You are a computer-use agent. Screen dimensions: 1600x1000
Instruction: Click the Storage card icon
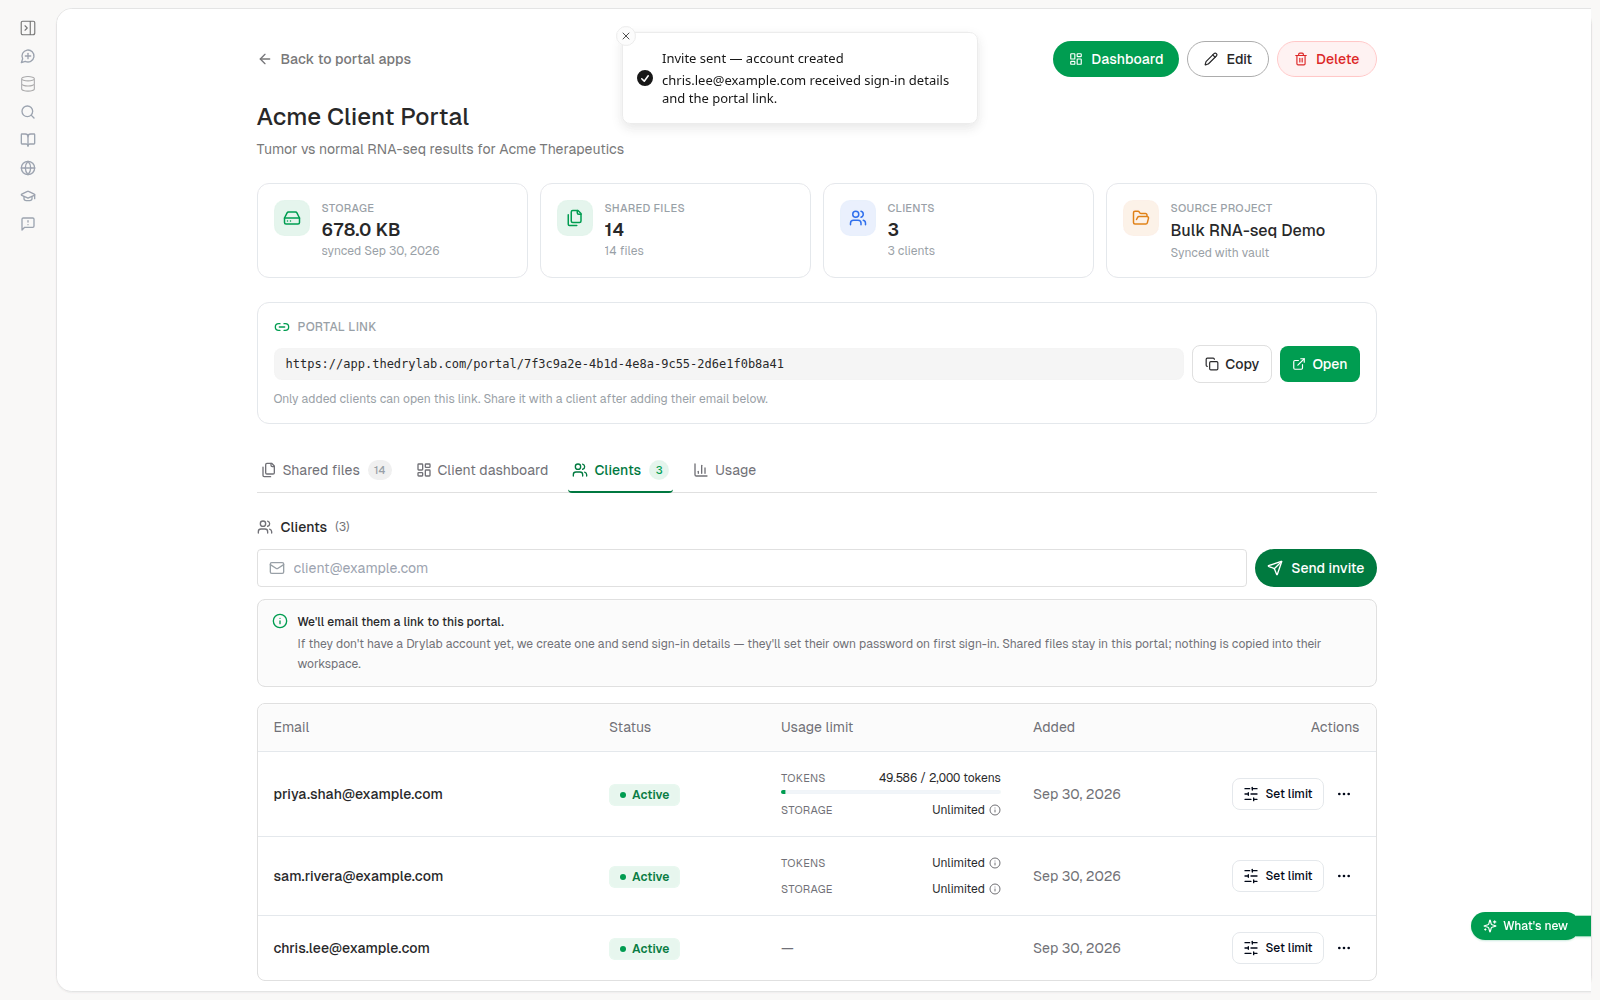tap(292, 218)
